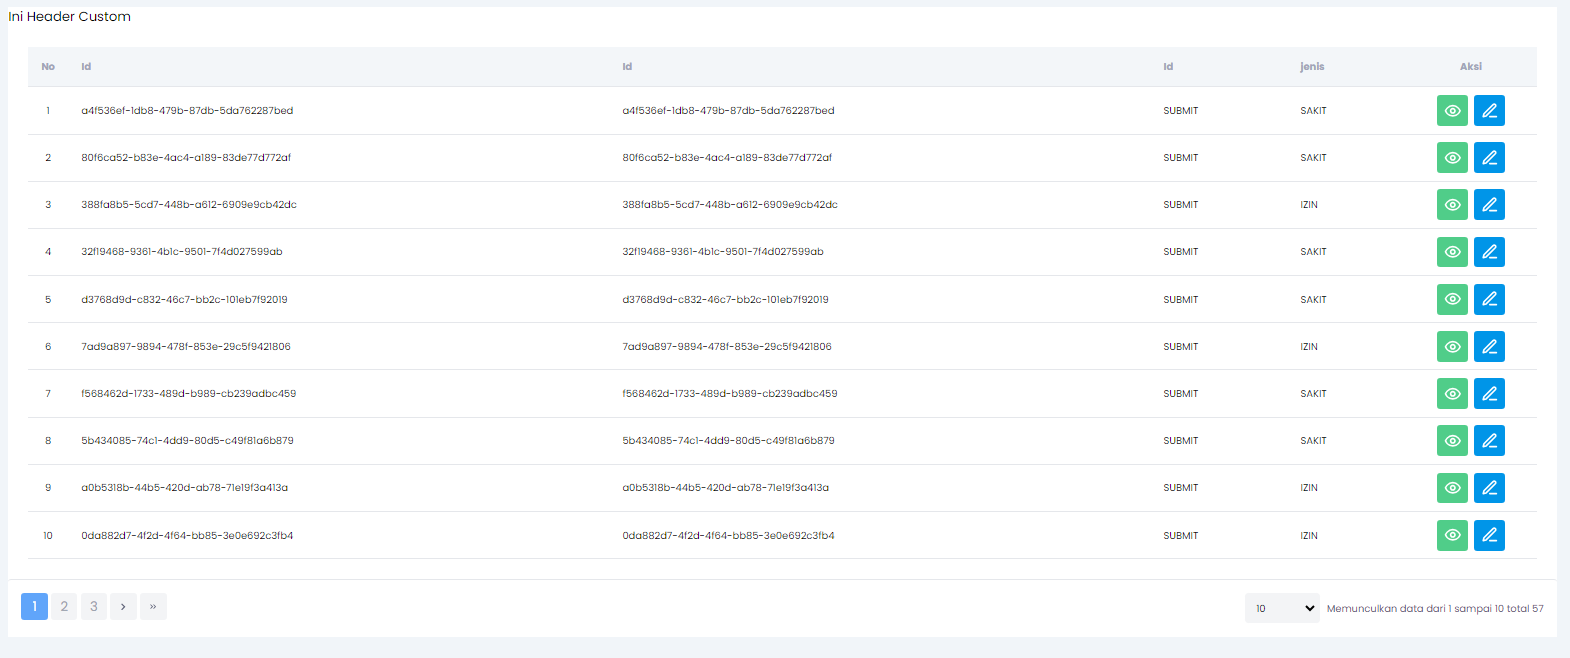Edit the row 6 IZIN record

pos(1489,347)
